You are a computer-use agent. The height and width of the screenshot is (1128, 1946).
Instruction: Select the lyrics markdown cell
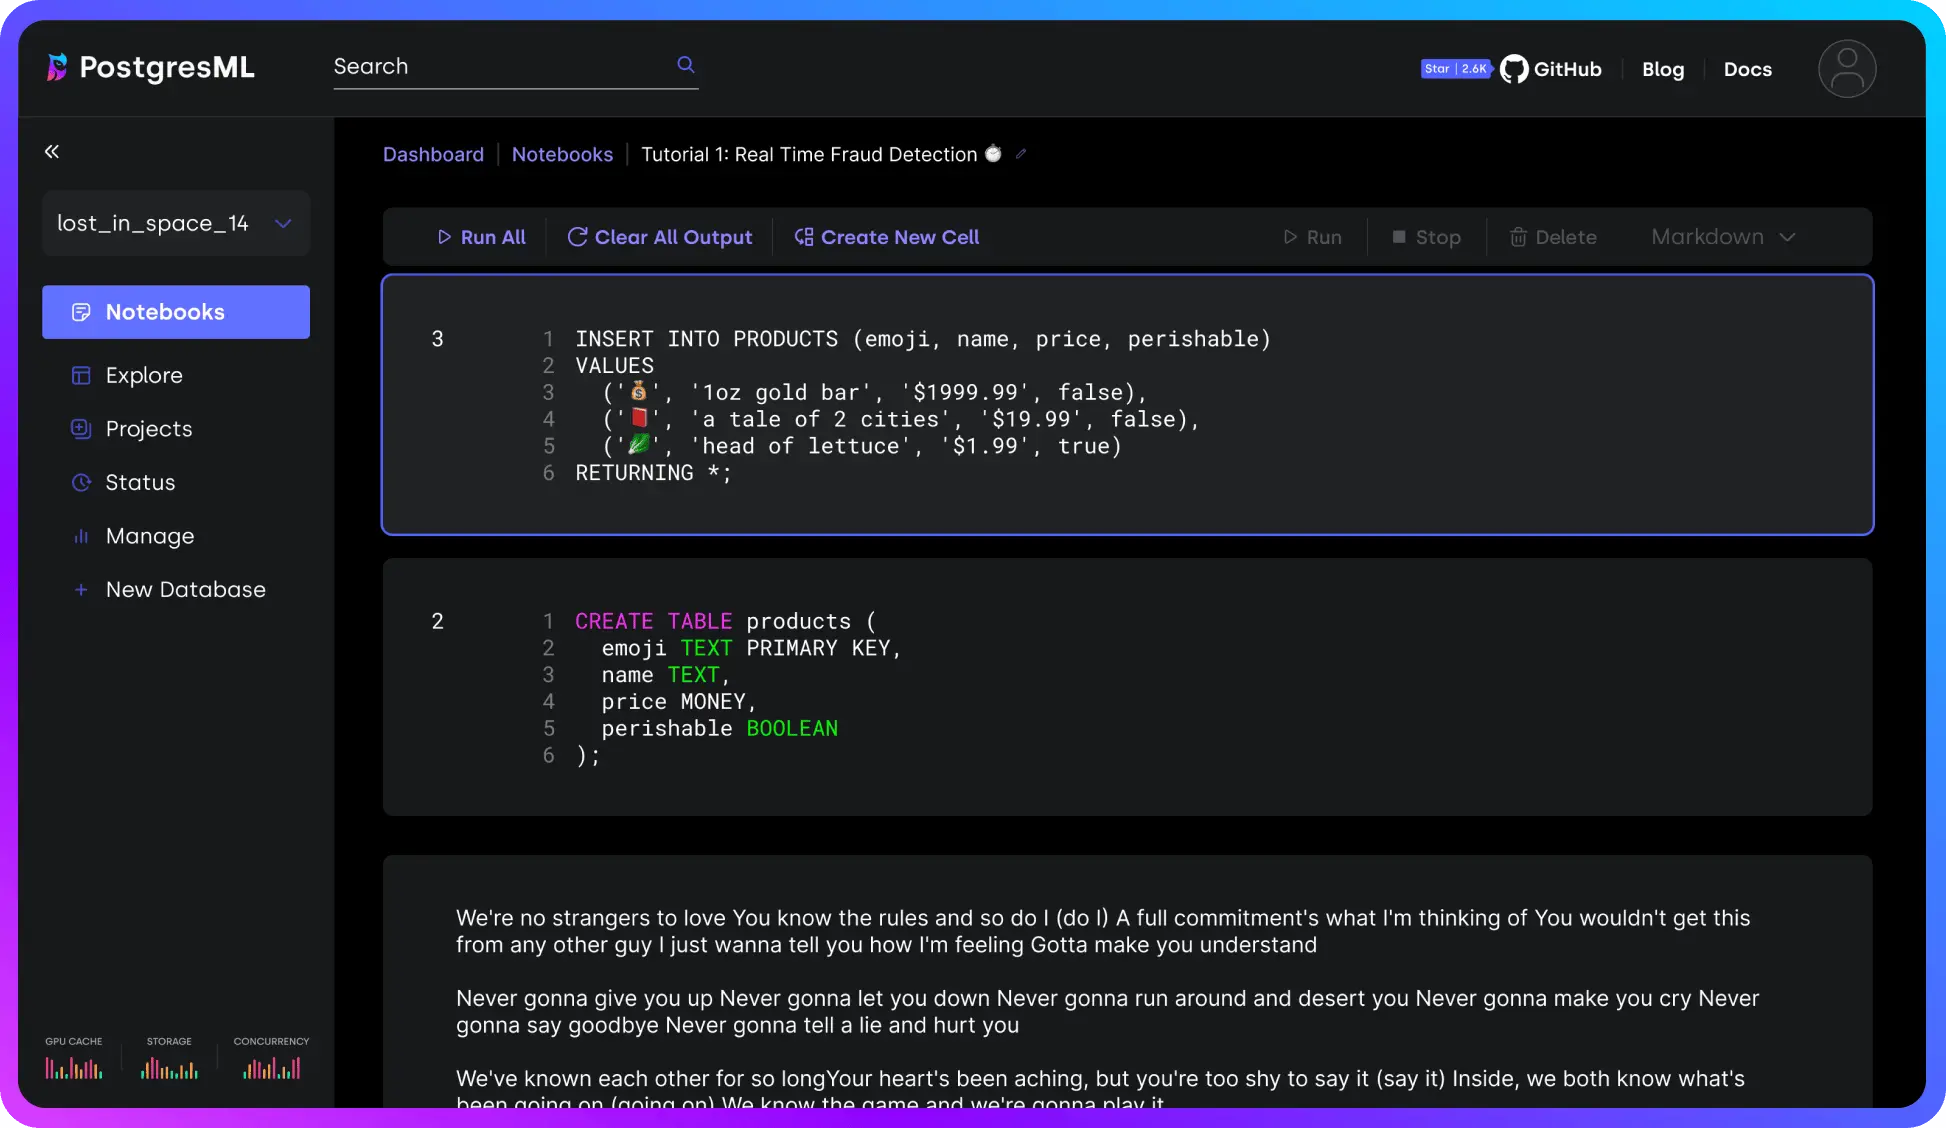pyautogui.click(x=1127, y=981)
